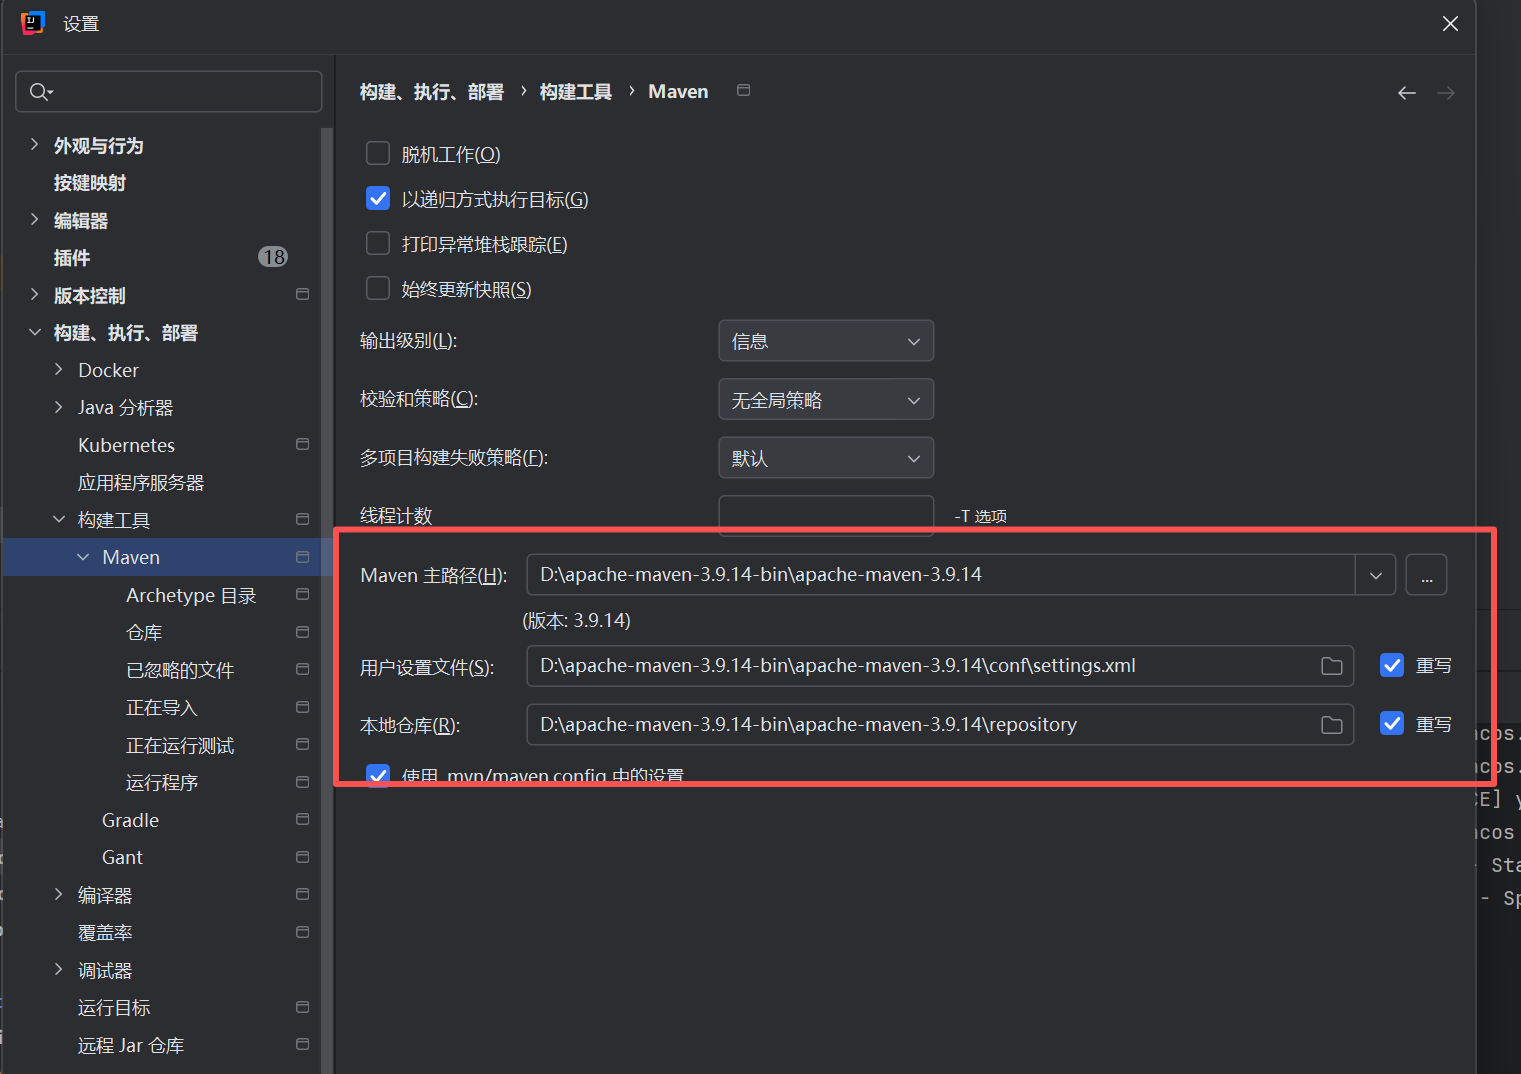
Task: Select 正在导入 under Maven
Action: (162, 708)
